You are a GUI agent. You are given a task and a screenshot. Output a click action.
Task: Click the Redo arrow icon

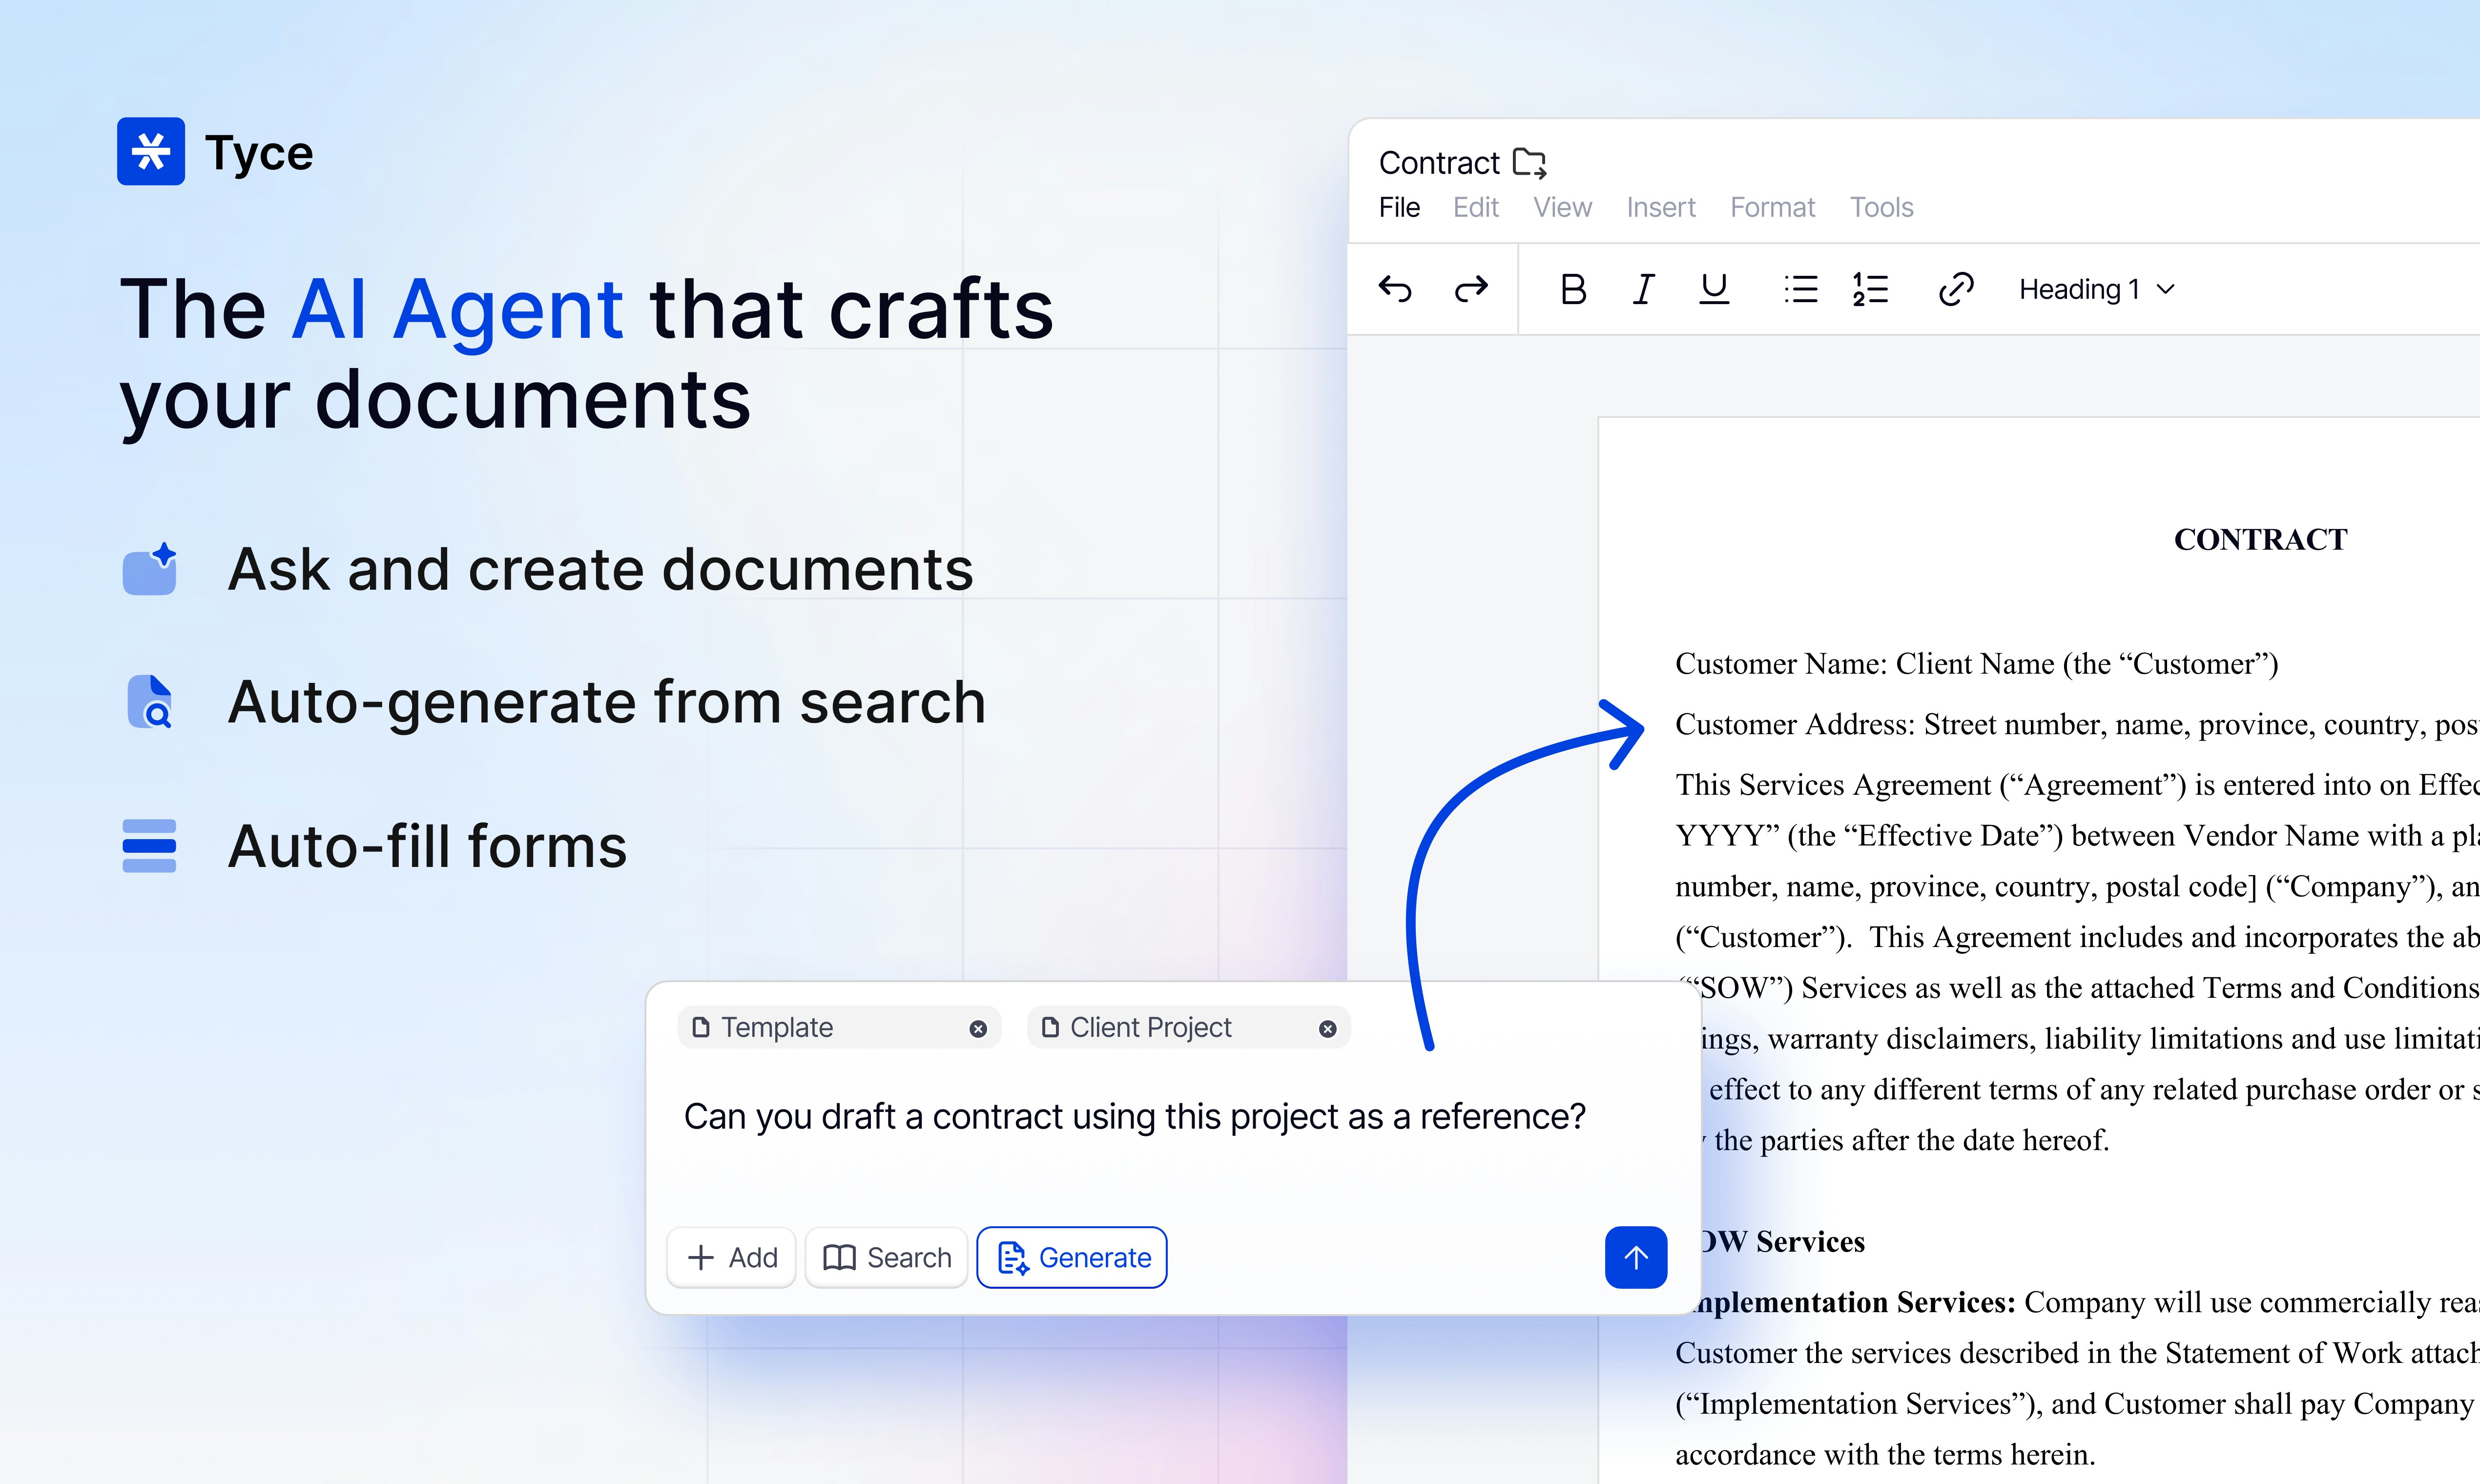1470,289
